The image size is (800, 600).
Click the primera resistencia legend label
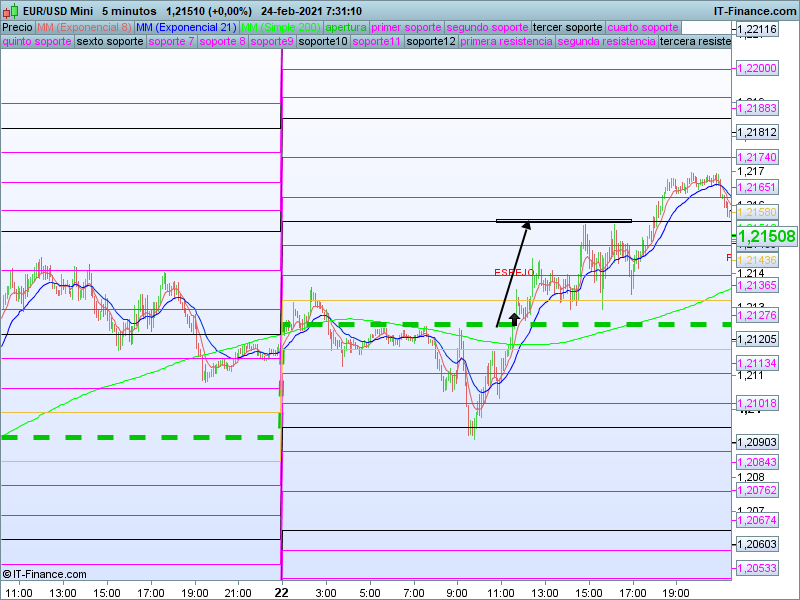507,42
